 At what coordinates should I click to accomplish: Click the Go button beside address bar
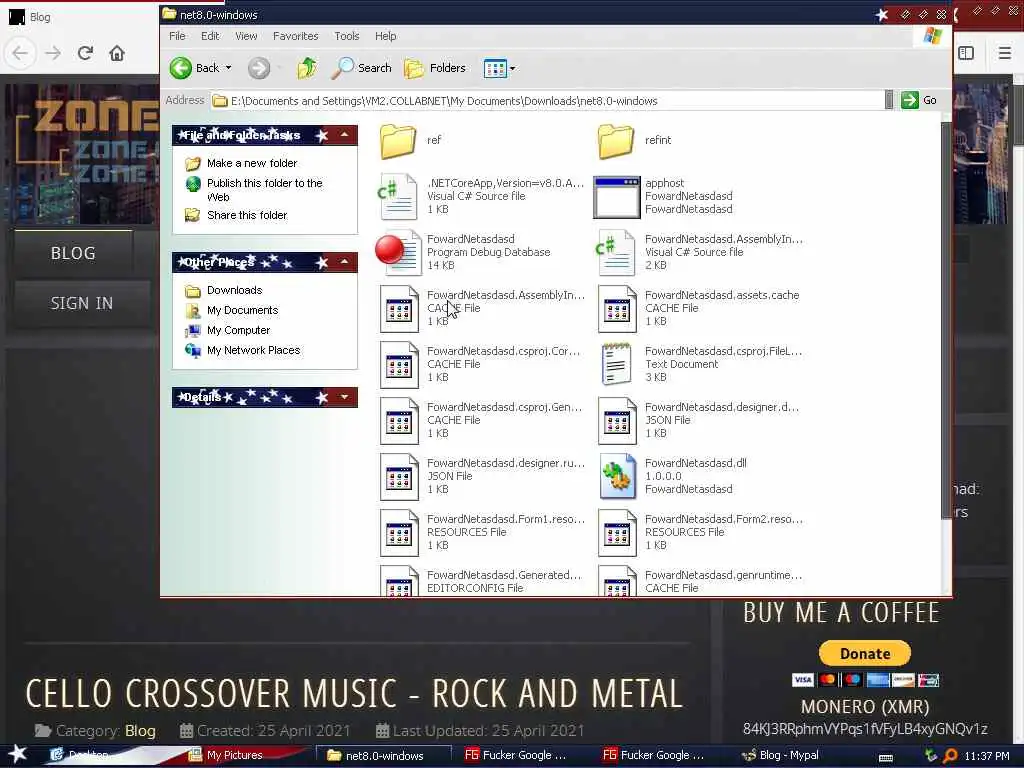coord(919,100)
